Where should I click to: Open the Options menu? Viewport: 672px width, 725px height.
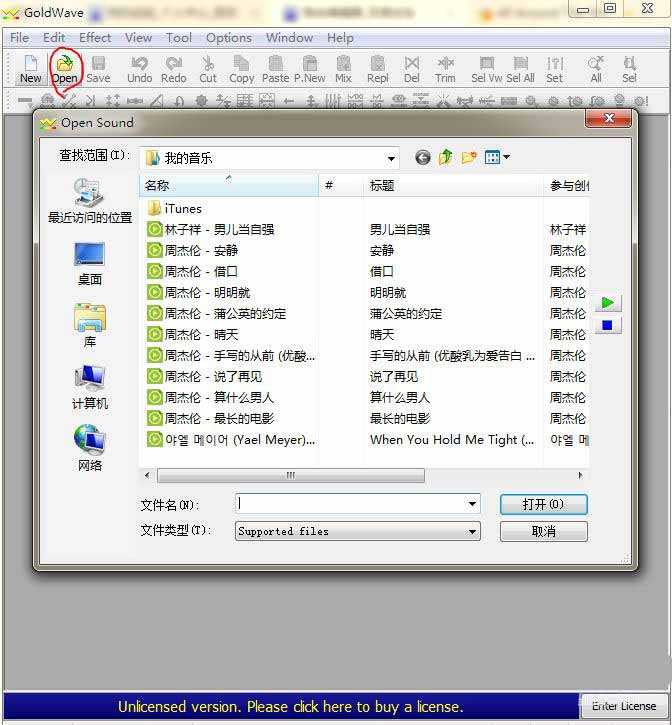coord(229,38)
